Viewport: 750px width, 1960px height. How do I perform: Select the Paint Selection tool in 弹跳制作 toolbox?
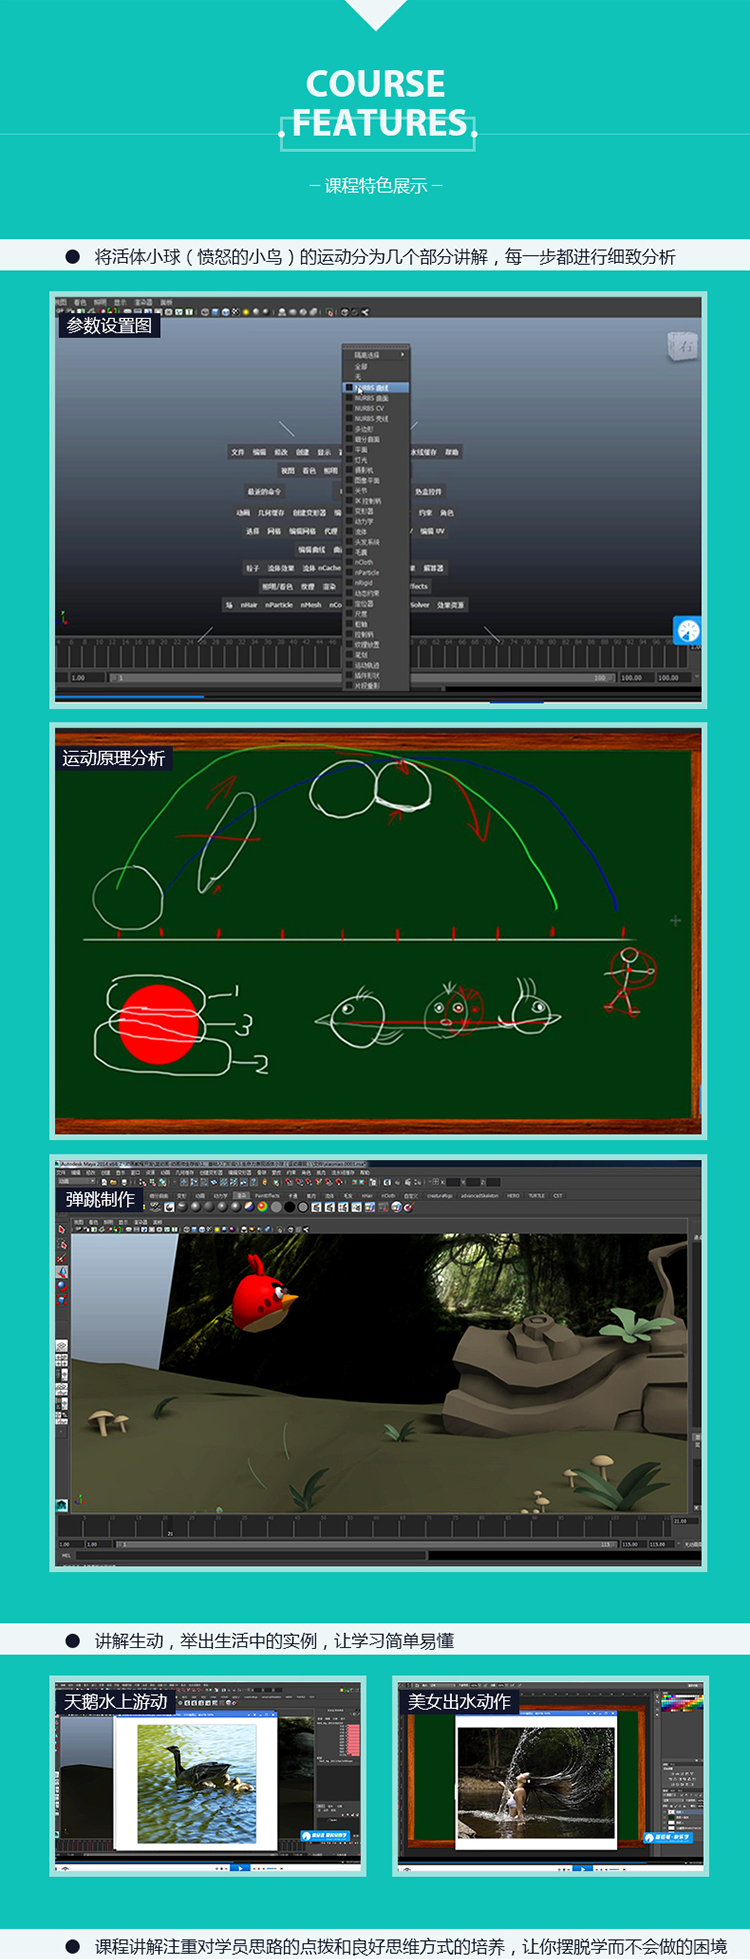coord(62,1258)
